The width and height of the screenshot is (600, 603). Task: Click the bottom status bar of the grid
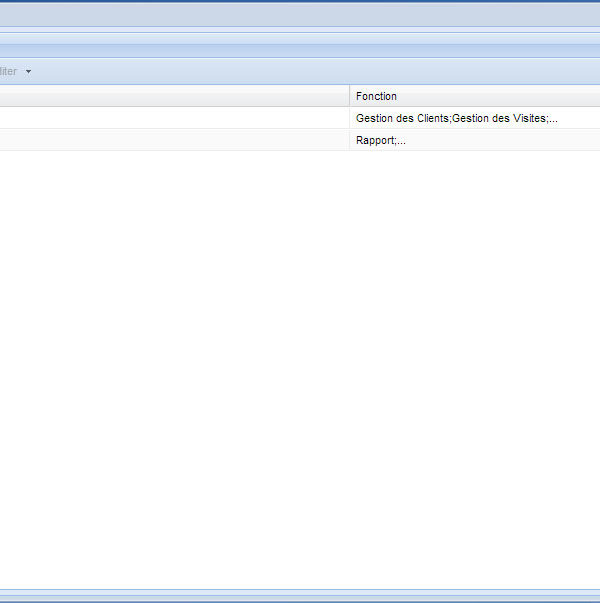pos(300,596)
